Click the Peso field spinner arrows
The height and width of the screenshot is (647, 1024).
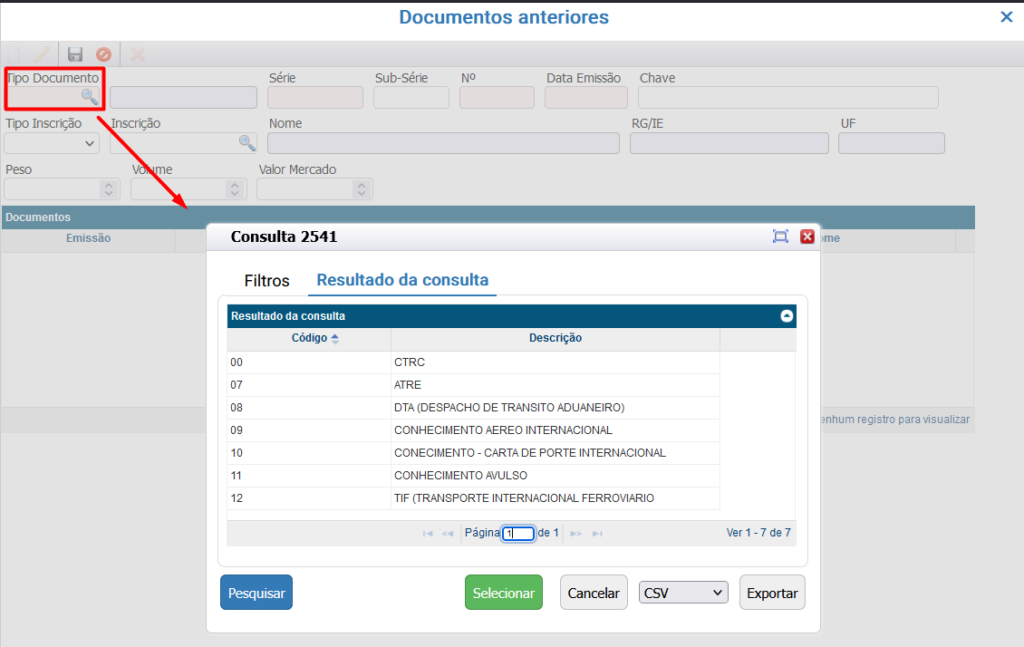(x=108, y=189)
